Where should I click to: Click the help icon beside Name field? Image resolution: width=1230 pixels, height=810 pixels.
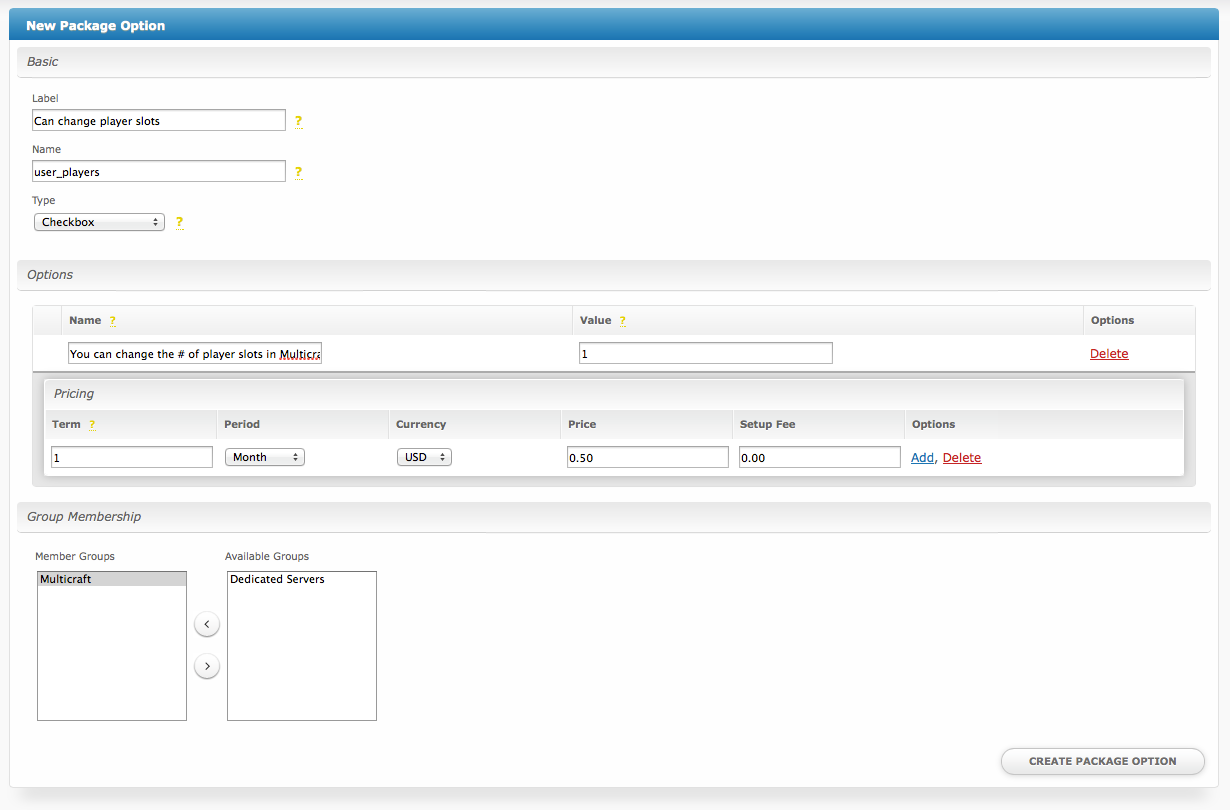click(298, 172)
